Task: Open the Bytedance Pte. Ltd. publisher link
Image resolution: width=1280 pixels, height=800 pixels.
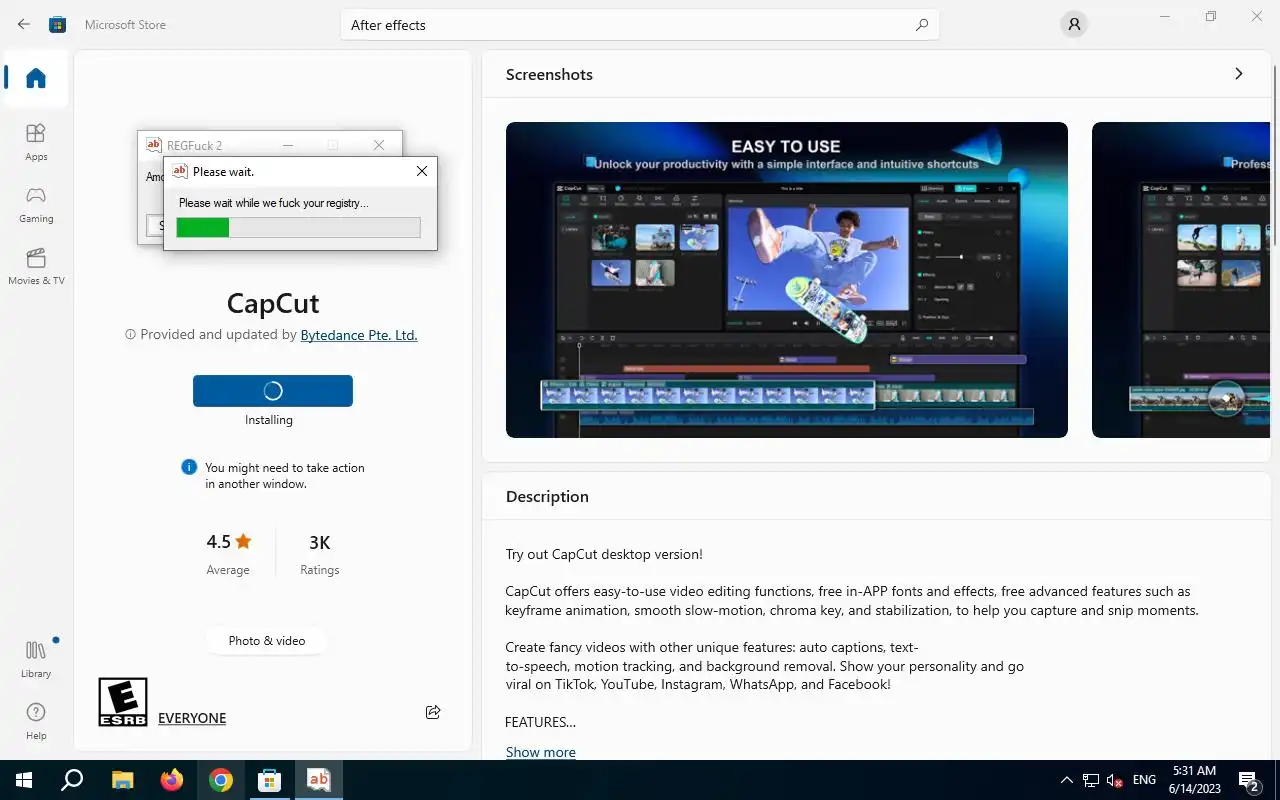Action: point(359,335)
